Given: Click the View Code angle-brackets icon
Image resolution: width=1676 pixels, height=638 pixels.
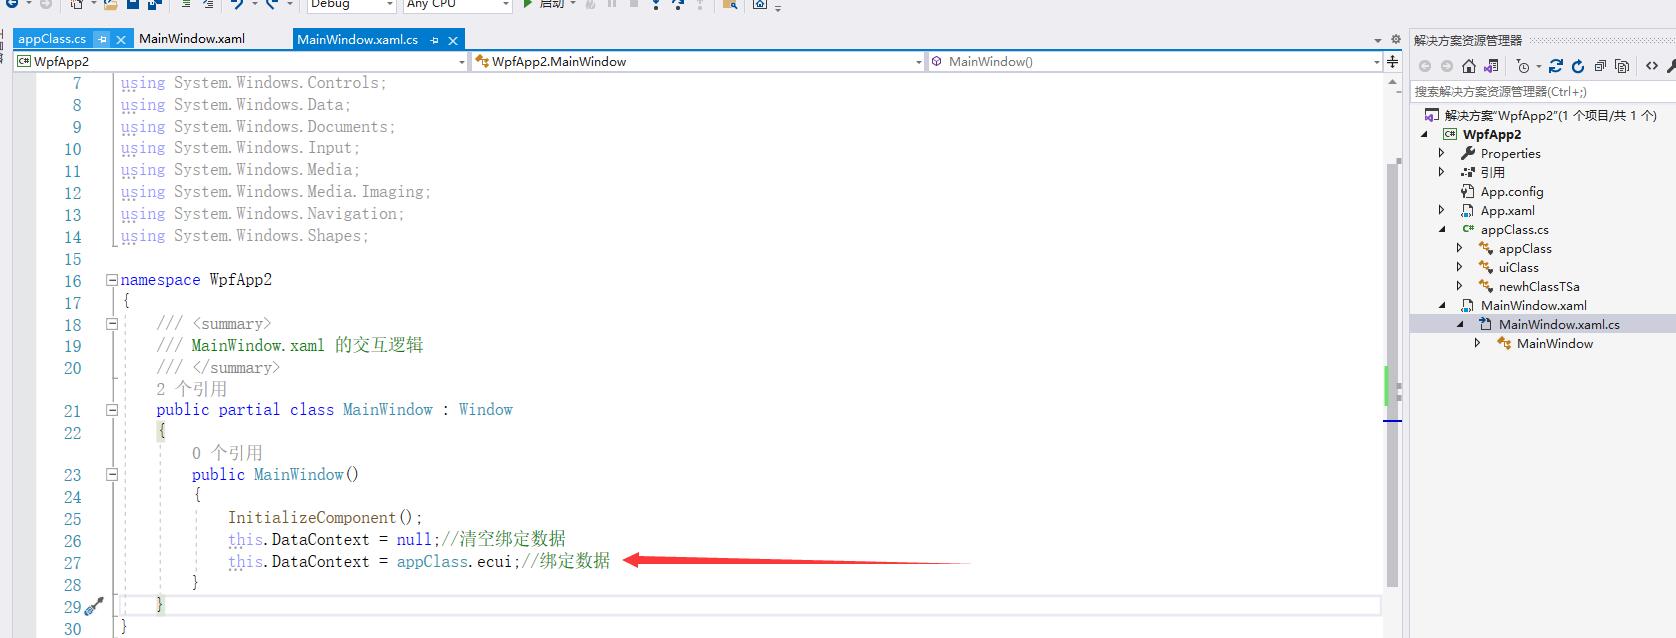Looking at the screenshot, I should [x=1651, y=66].
